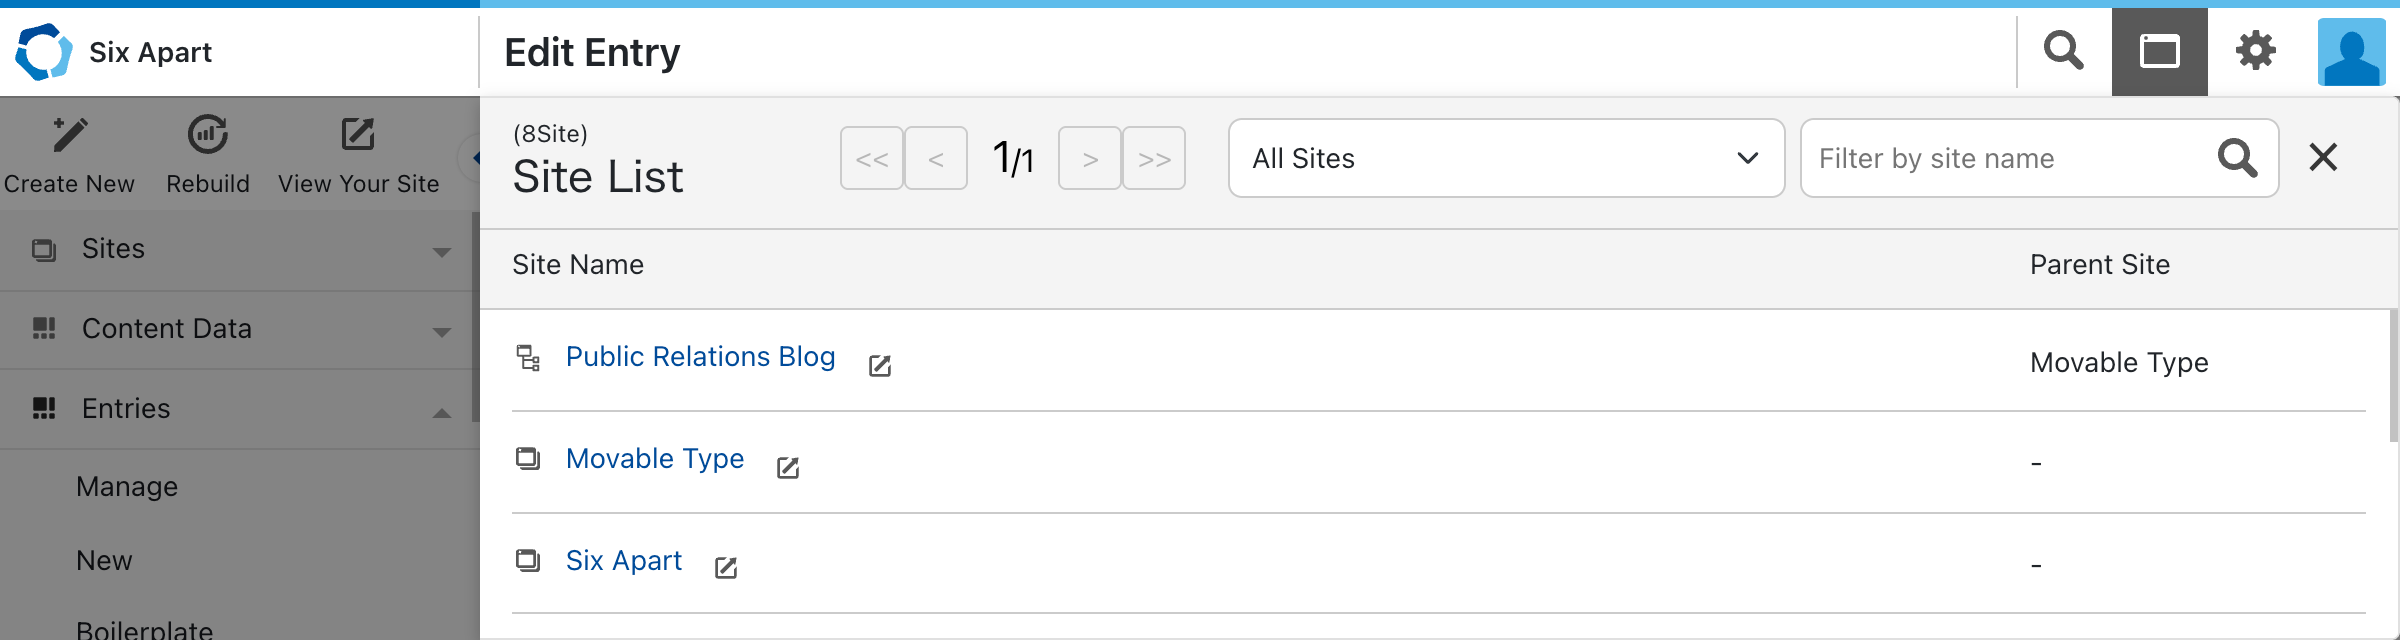
Task: Open edit icon beside Public Relations Blog
Action: [880, 366]
